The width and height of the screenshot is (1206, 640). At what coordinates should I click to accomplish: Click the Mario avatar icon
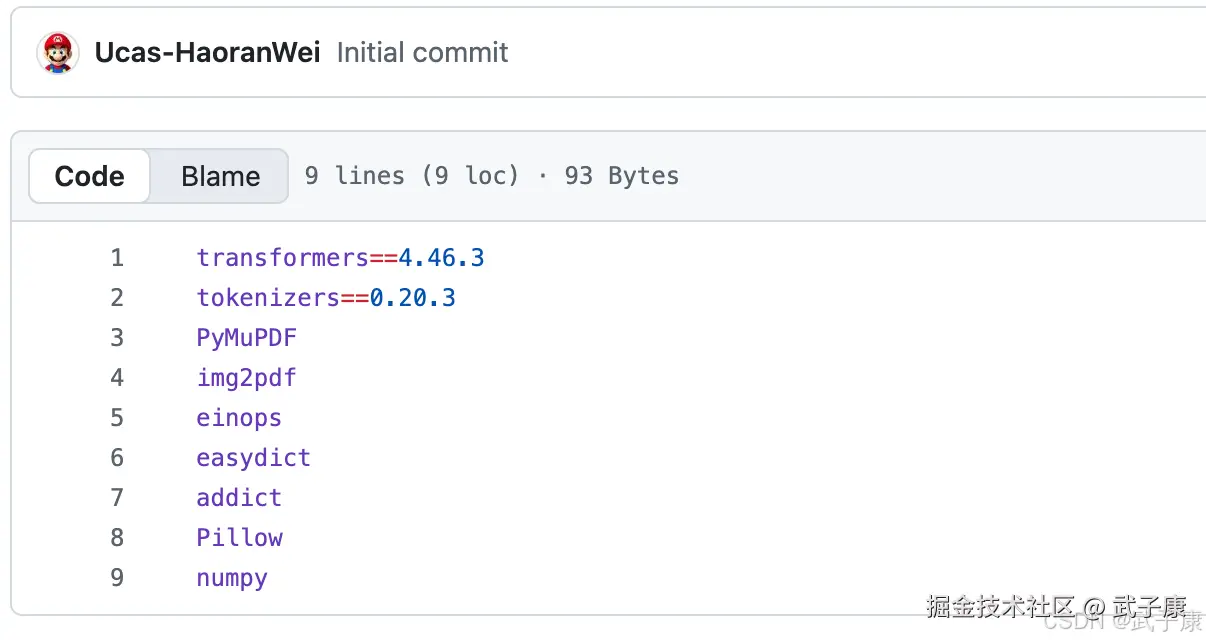[x=58, y=53]
